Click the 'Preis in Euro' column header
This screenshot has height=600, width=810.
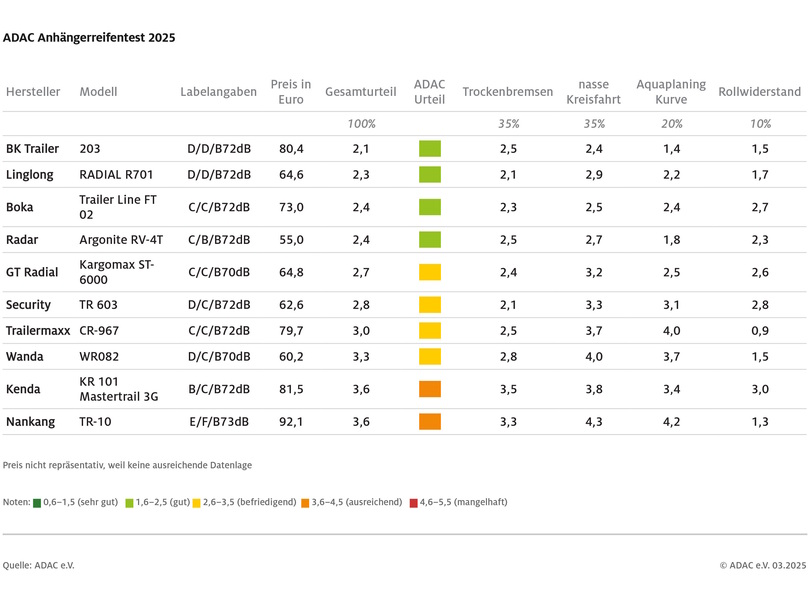coord(290,92)
